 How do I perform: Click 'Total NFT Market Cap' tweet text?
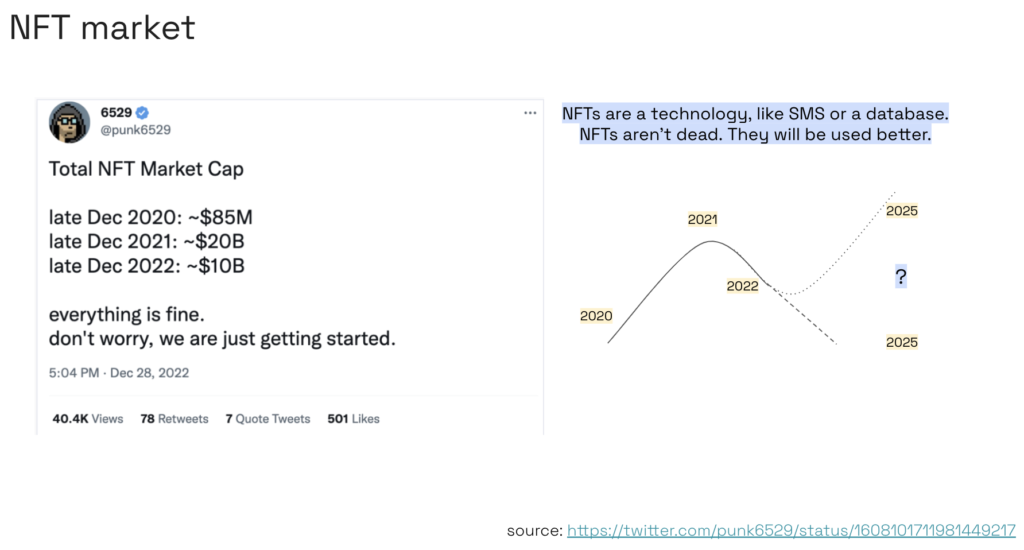[146, 169]
